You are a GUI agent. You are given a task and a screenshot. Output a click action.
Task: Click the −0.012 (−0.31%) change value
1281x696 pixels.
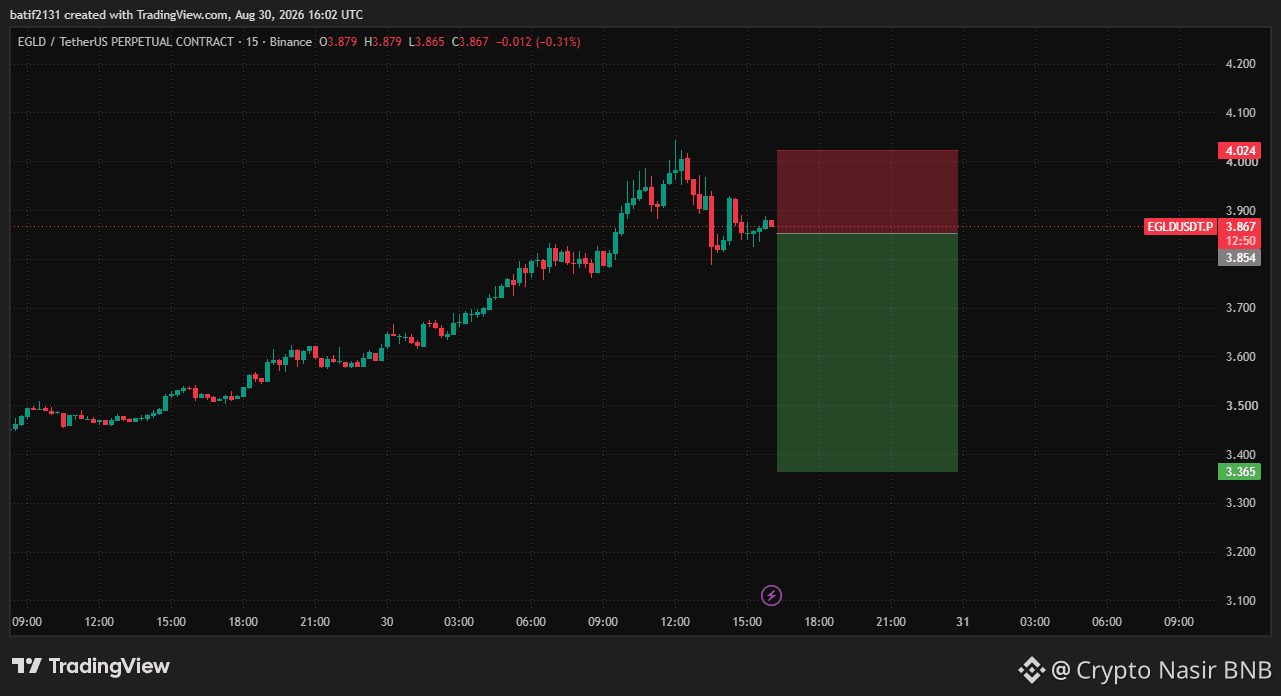coord(538,42)
